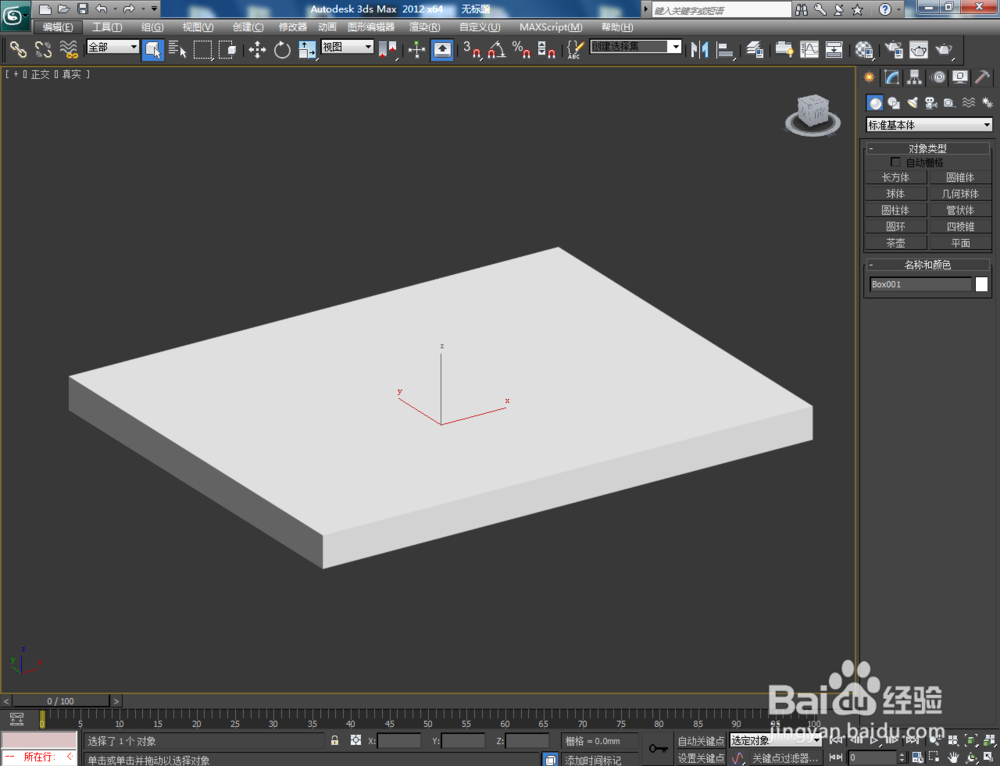Open the Layer Manager icon

(x=755, y=50)
